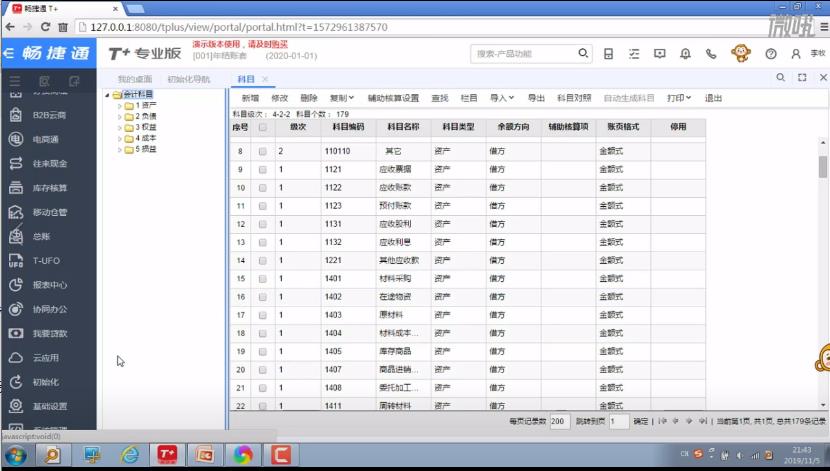Click the 删除 toolbar button
The image size is (830, 471).
pos(309,98)
